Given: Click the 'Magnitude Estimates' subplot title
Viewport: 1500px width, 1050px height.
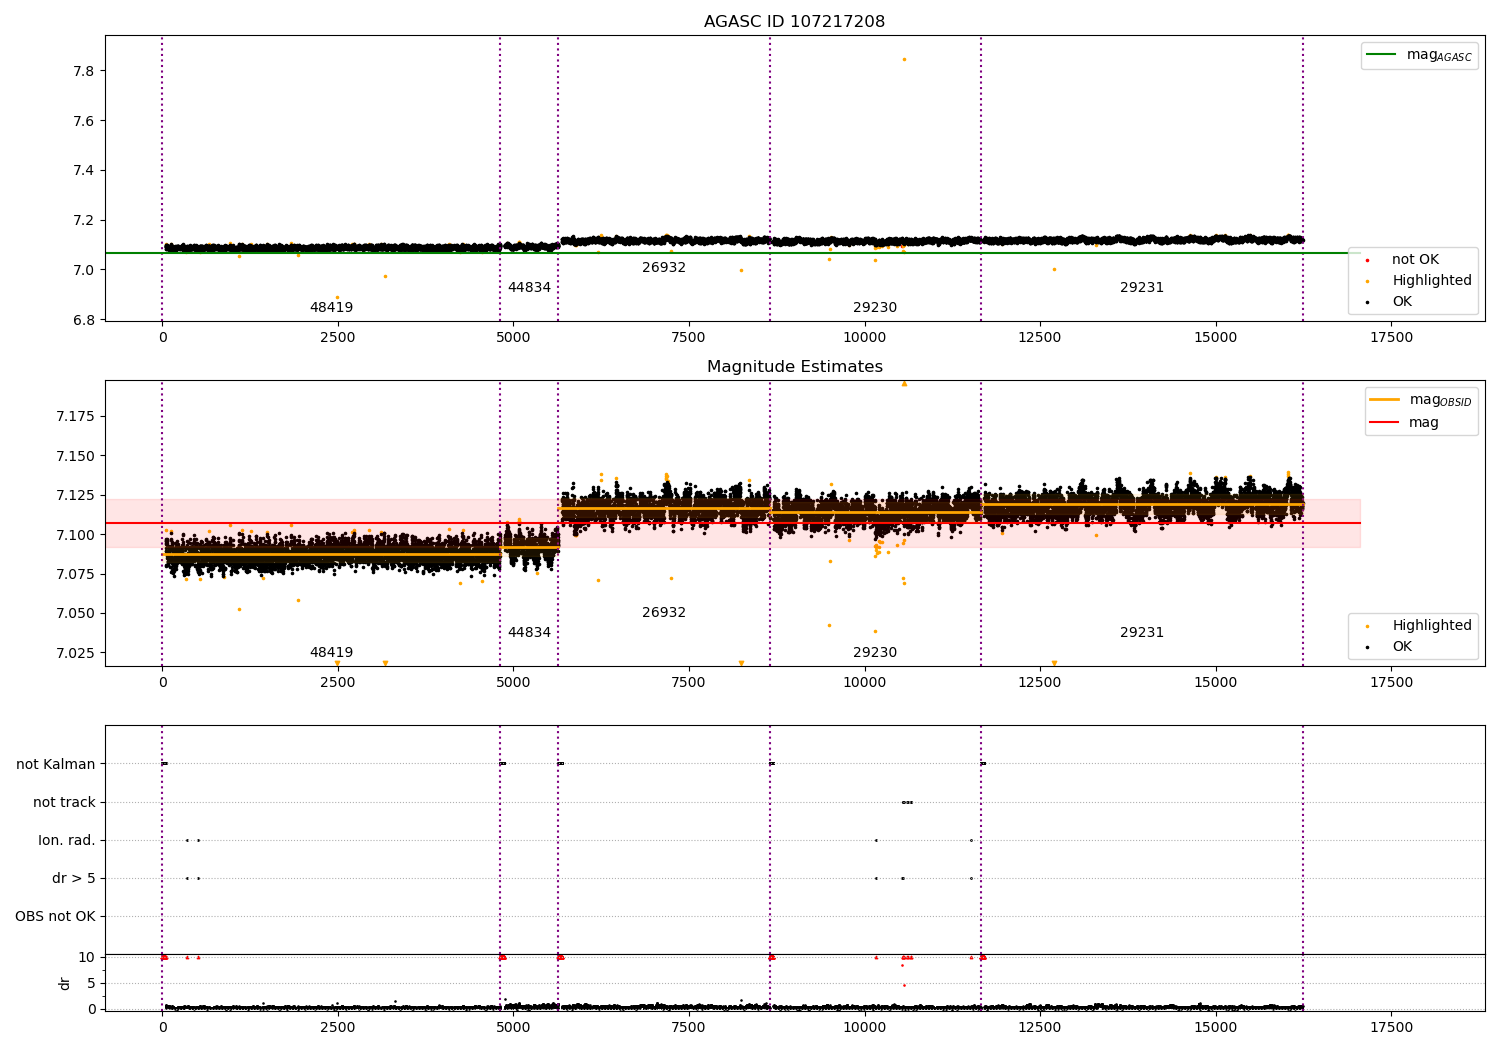Looking at the screenshot, I should 794,367.
